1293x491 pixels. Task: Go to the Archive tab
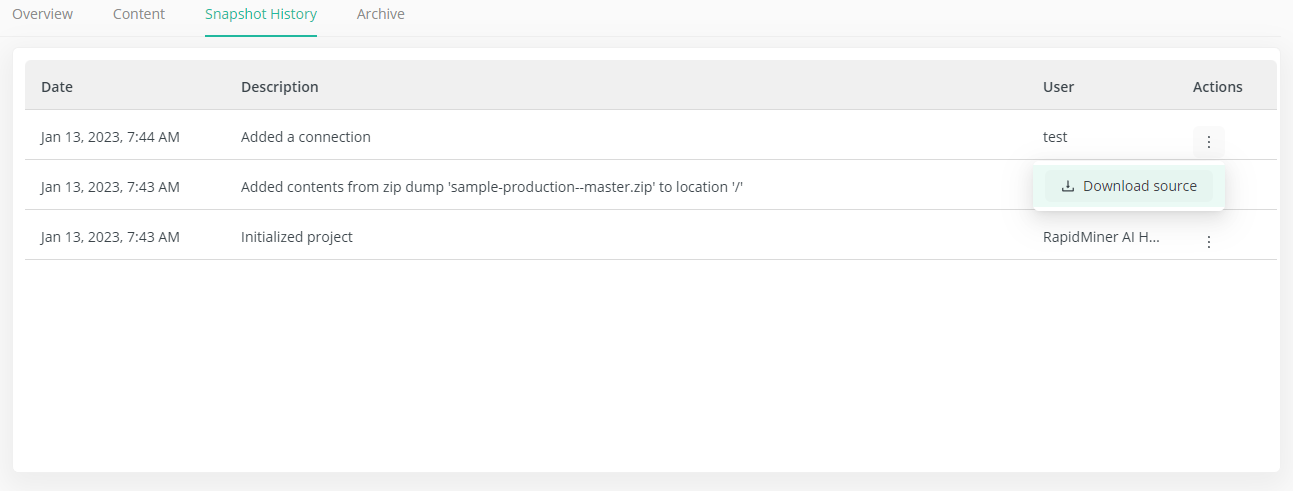[381, 14]
